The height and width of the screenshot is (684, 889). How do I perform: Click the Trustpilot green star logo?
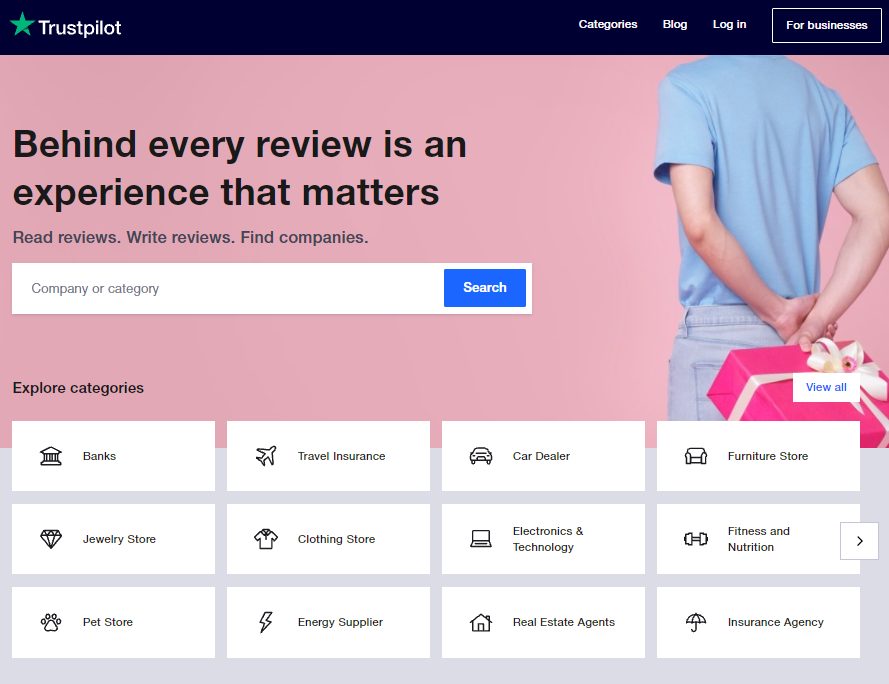[23, 24]
